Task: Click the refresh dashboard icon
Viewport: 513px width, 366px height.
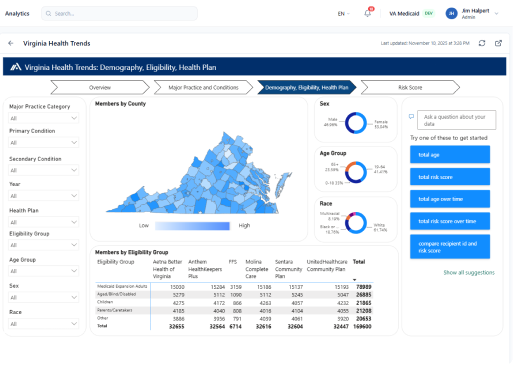Action: pyautogui.click(x=482, y=43)
